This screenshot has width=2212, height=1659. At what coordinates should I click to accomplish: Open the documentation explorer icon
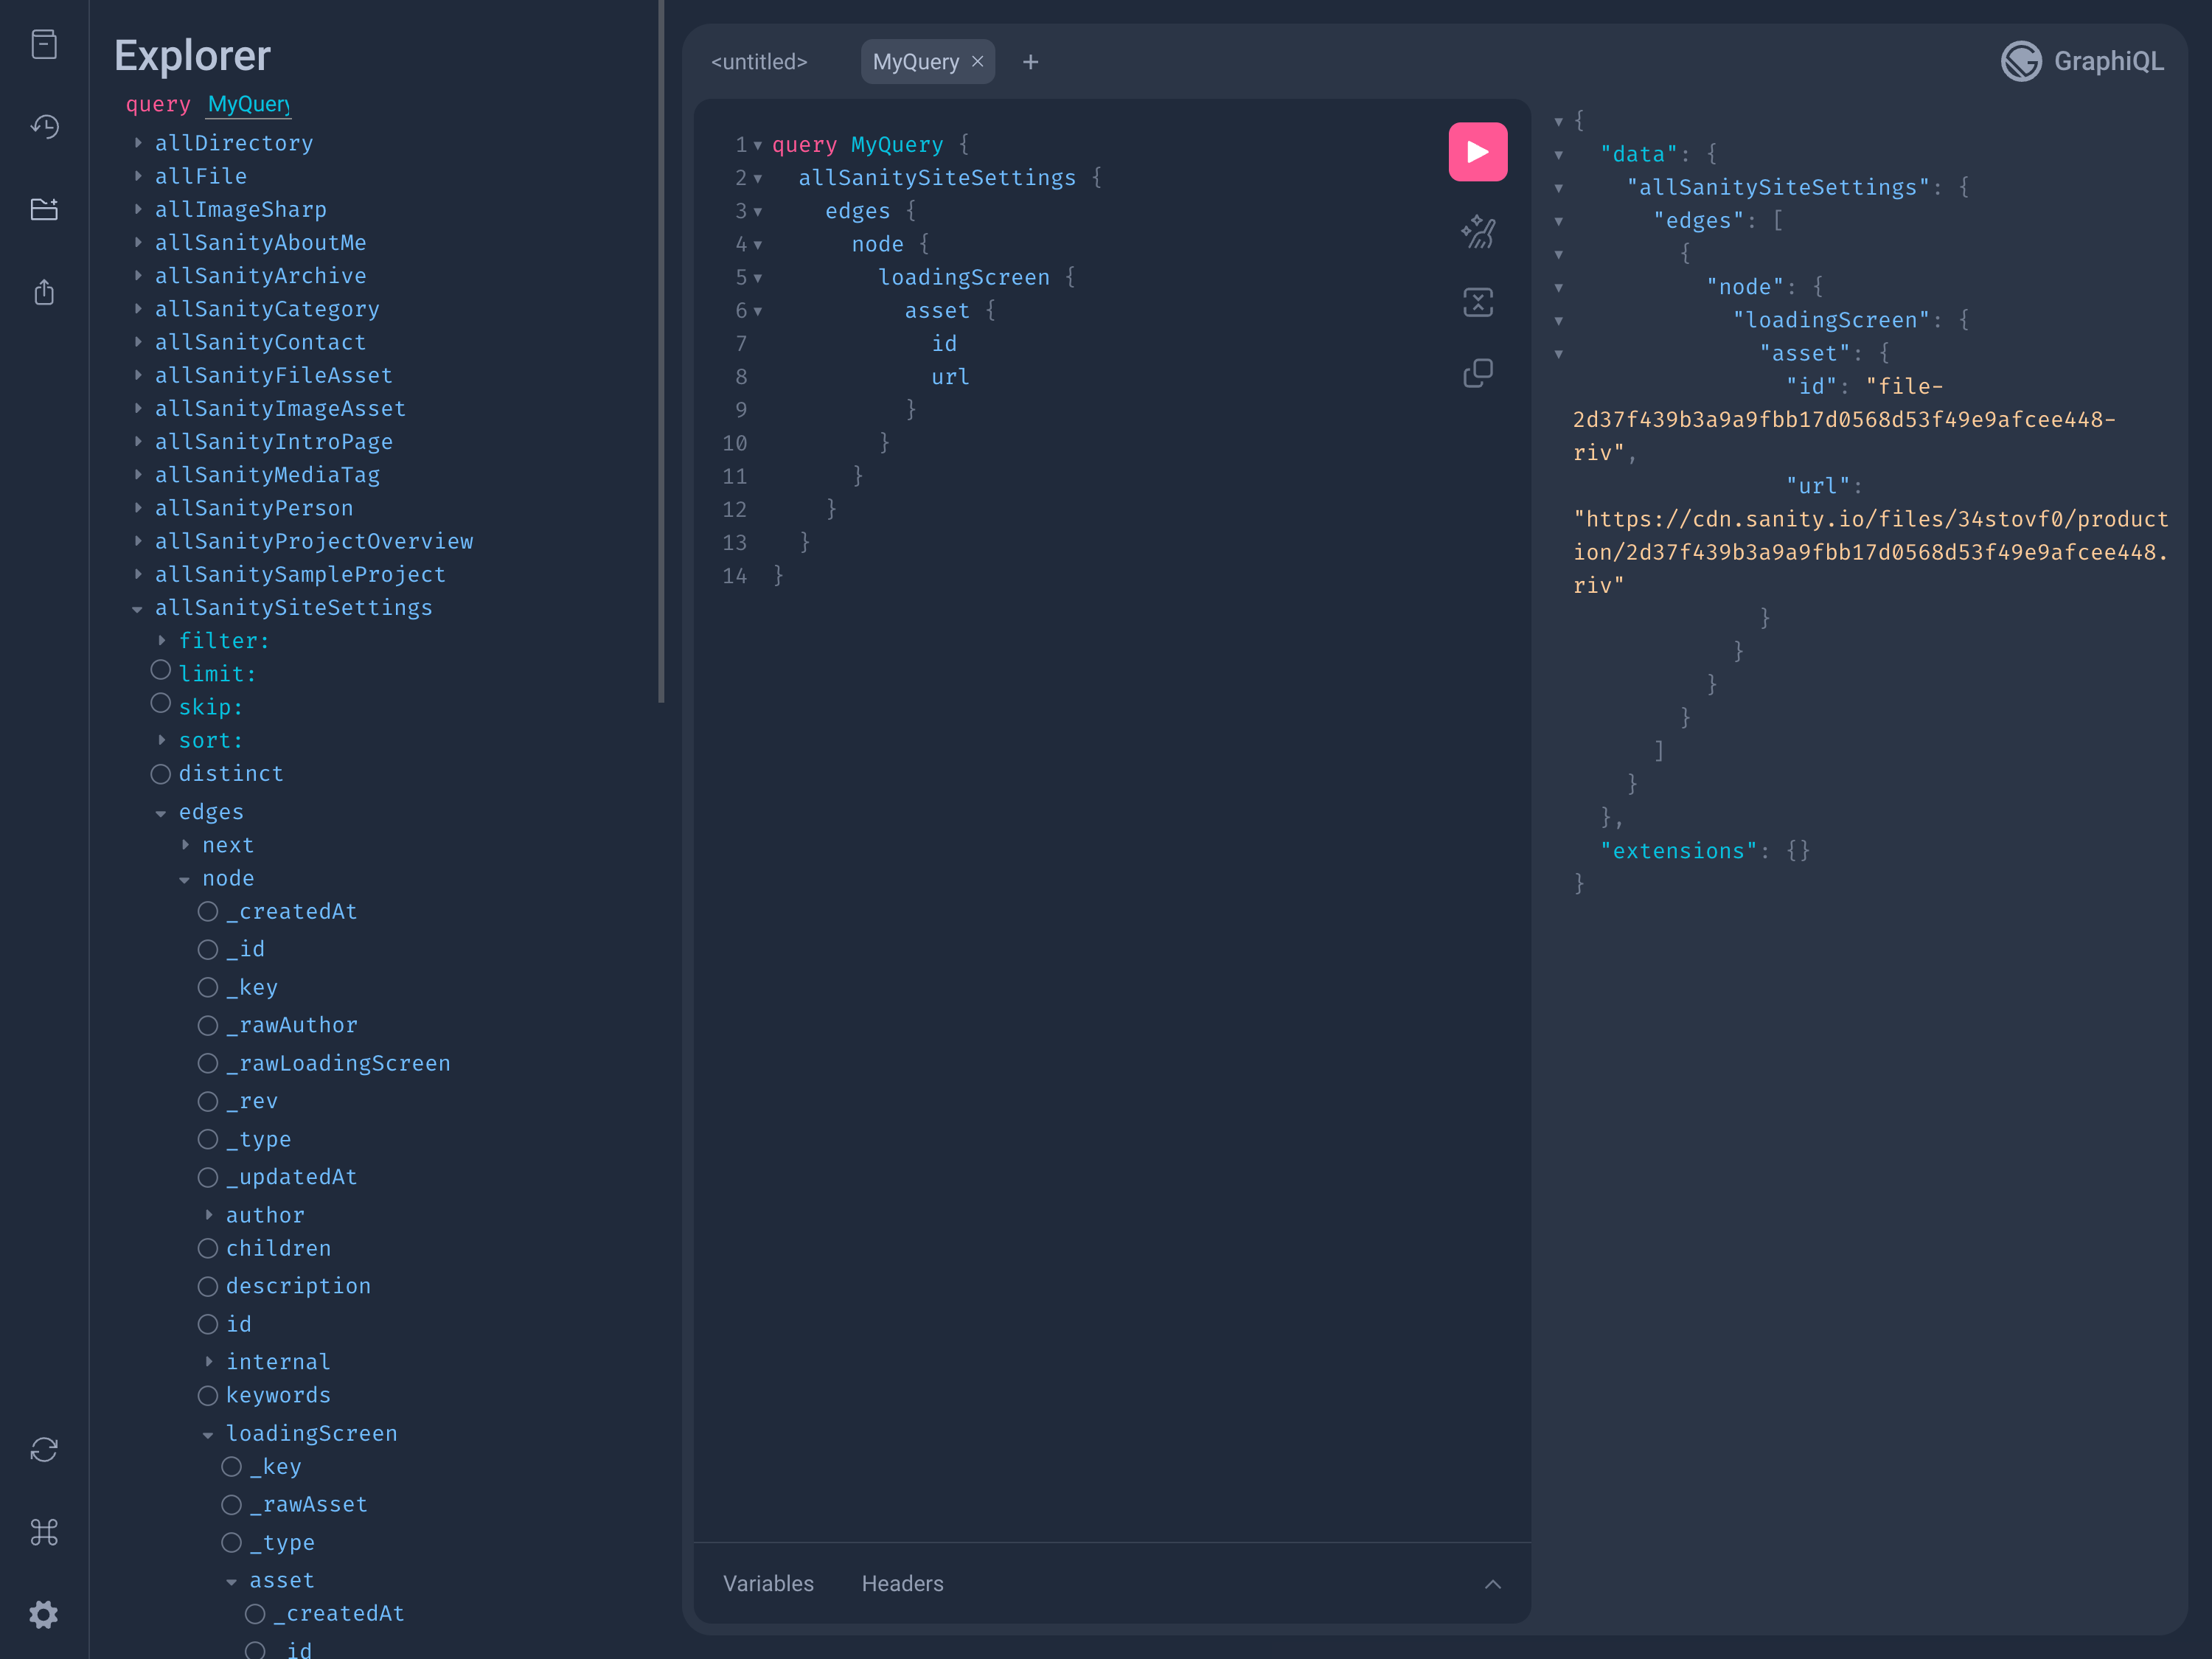pyautogui.click(x=44, y=44)
